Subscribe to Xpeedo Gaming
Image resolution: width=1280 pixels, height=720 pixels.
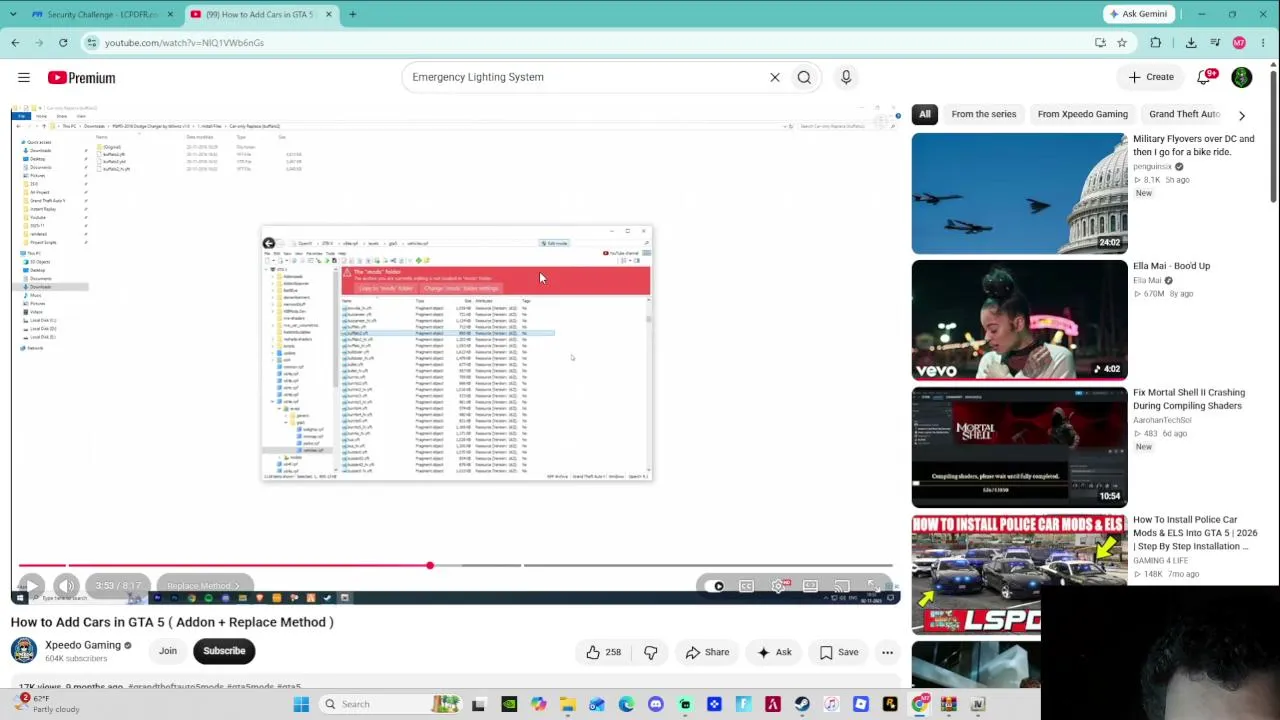click(x=224, y=651)
